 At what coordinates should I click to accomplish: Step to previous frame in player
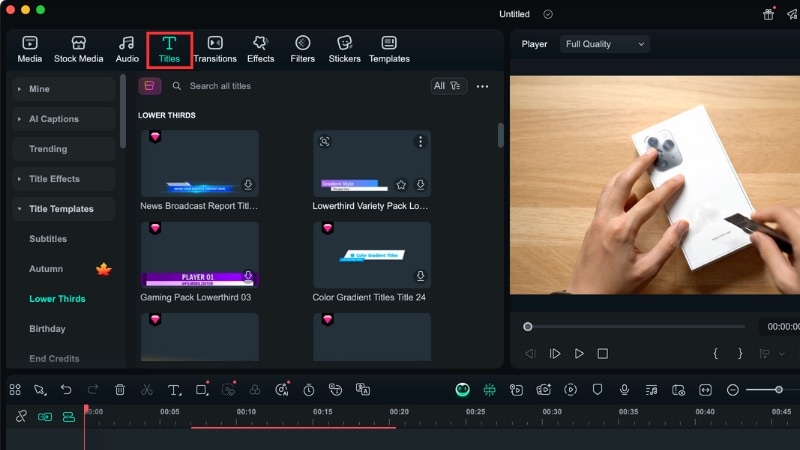click(x=530, y=354)
